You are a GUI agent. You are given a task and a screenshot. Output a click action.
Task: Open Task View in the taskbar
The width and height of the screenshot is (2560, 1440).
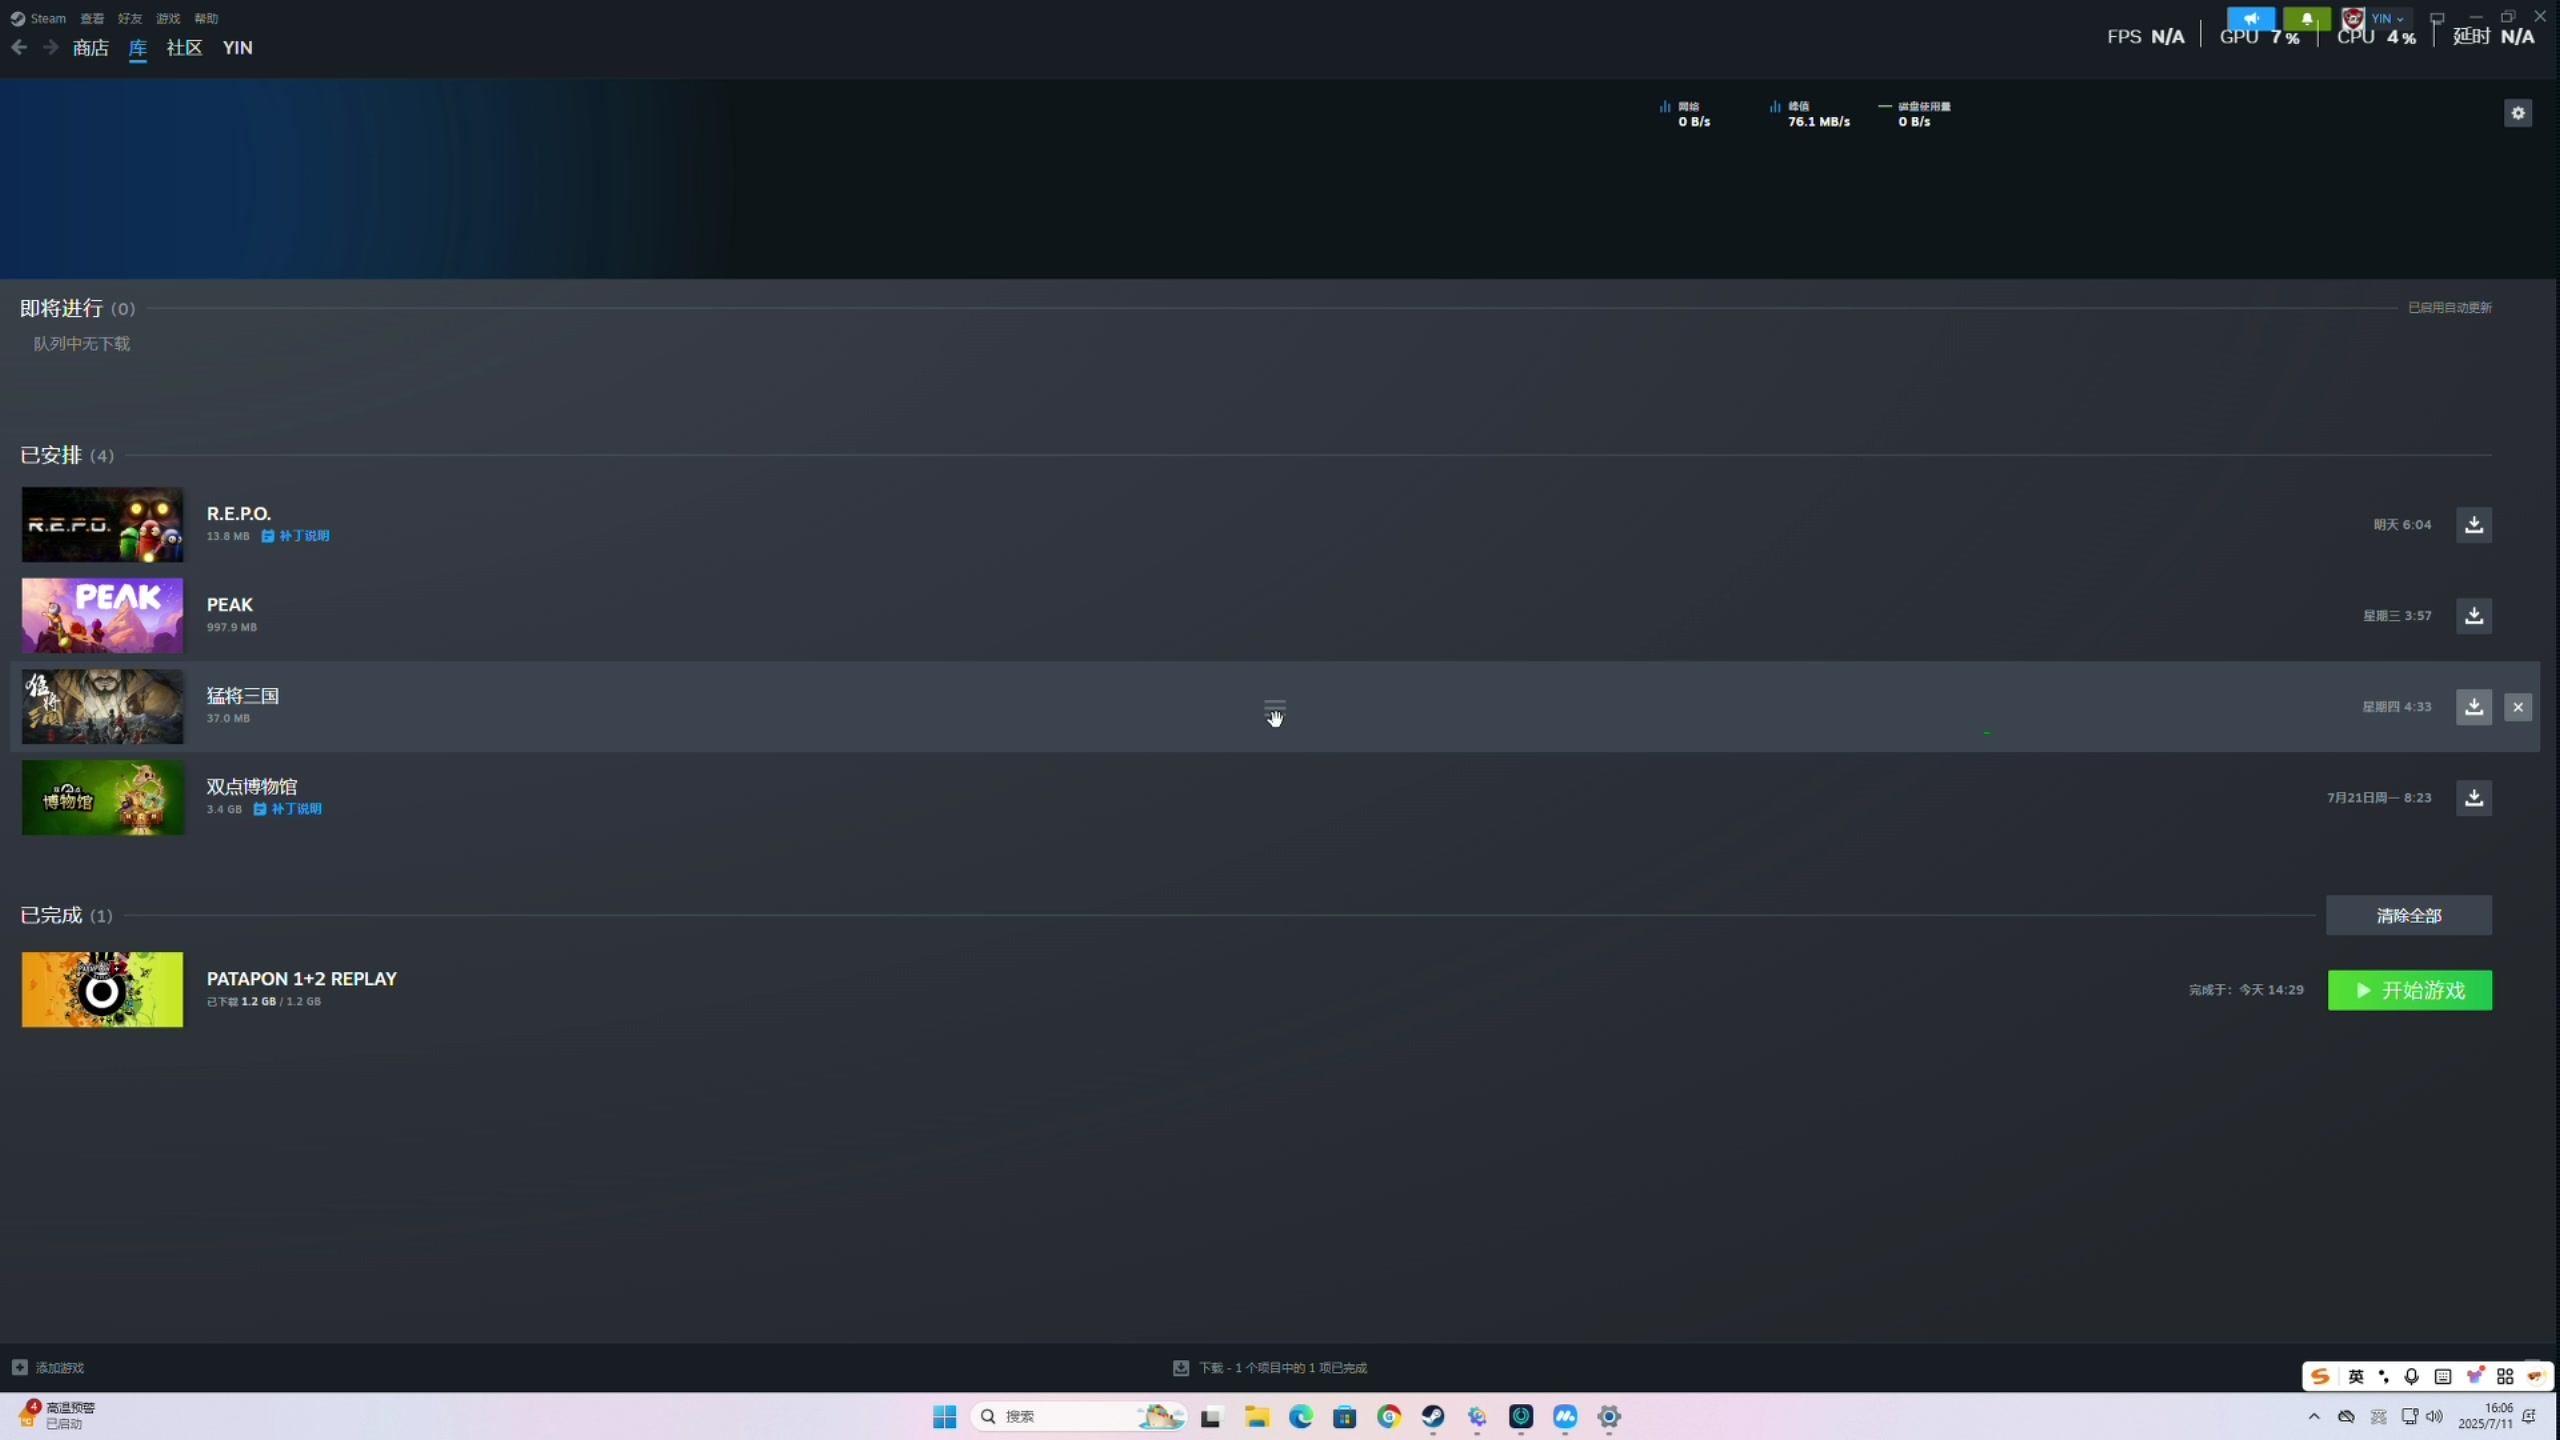coord(1211,1416)
